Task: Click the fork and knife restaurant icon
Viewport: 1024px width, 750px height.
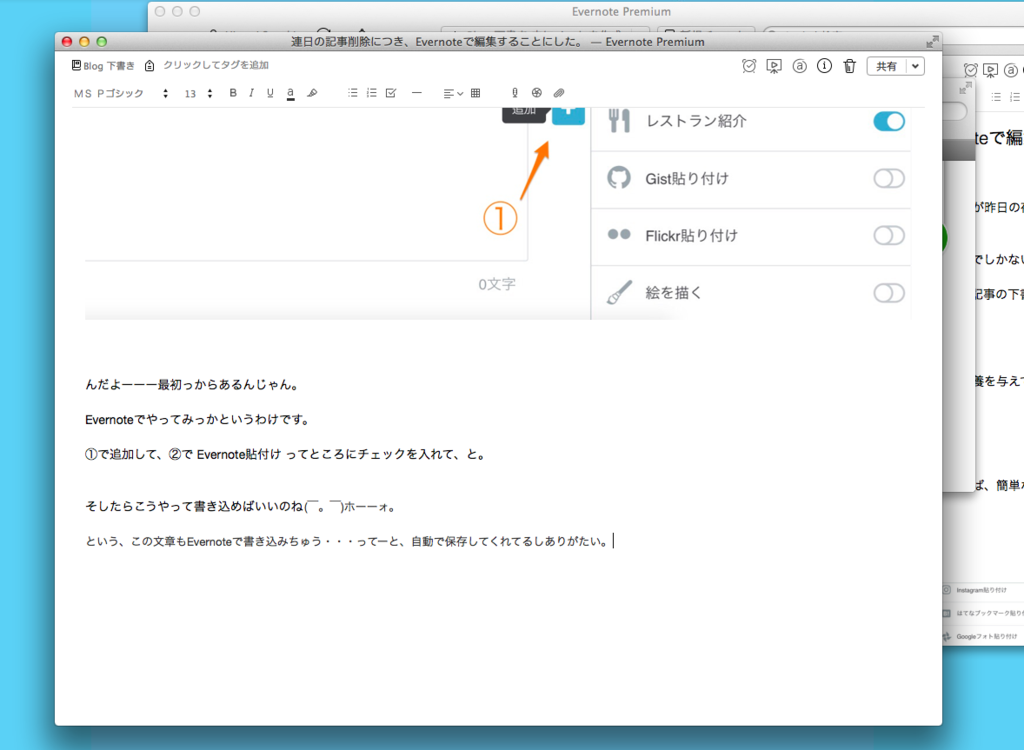Action: click(x=619, y=120)
